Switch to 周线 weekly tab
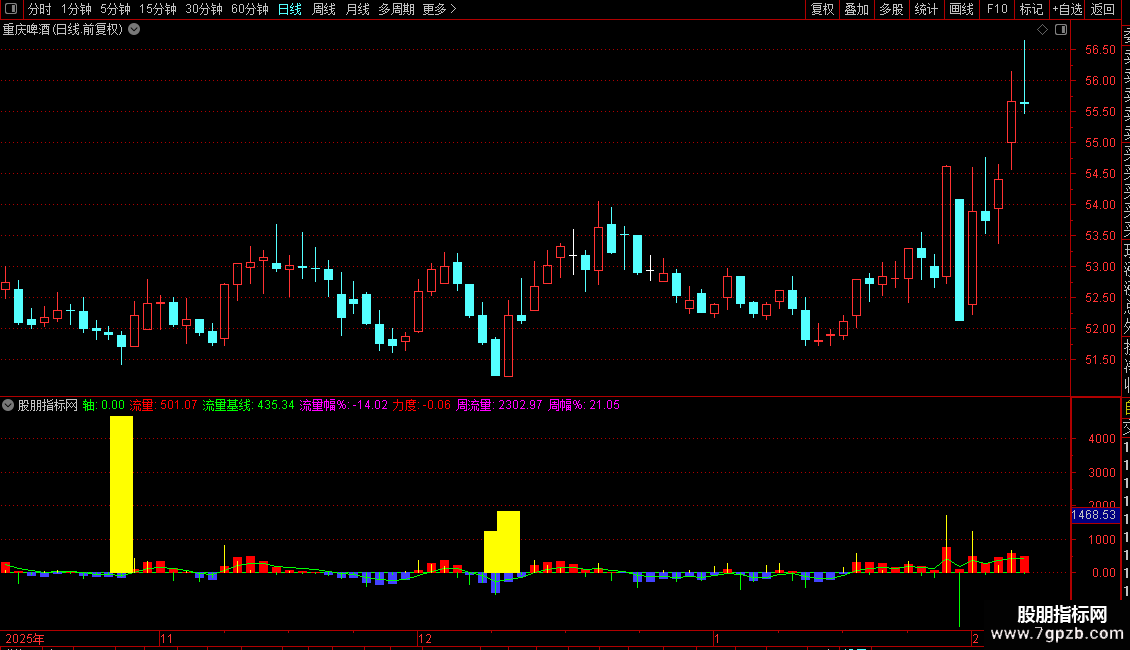1130x650 pixels. tap(324, 9)
